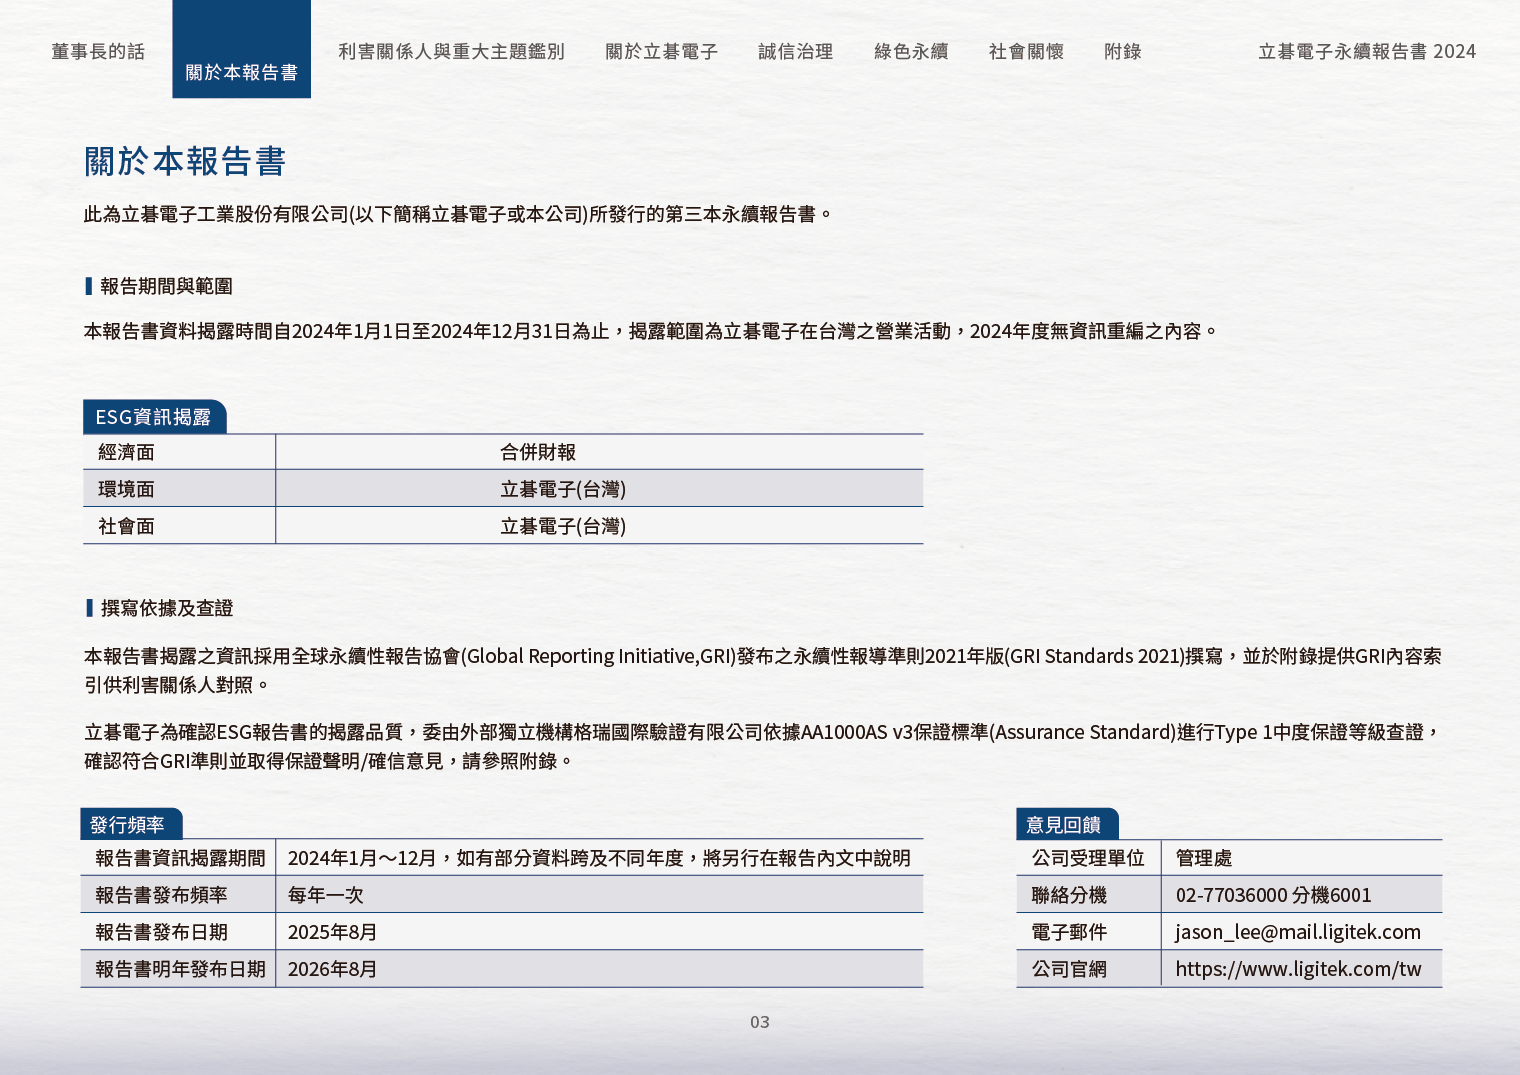Click the ESG資訊揭露 table label

(154, 417)
